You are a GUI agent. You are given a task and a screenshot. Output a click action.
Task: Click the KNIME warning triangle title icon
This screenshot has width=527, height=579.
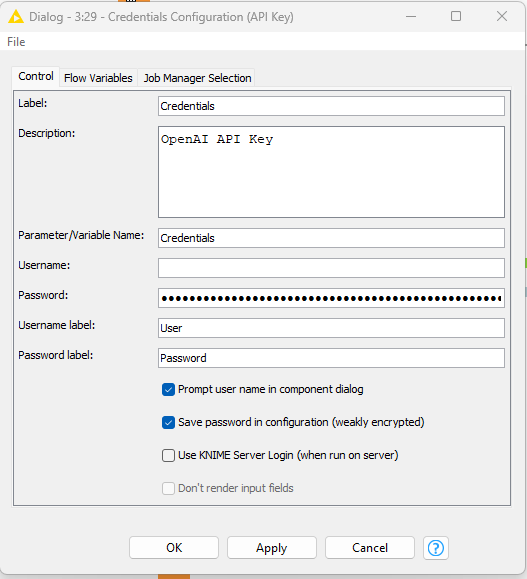16,17
